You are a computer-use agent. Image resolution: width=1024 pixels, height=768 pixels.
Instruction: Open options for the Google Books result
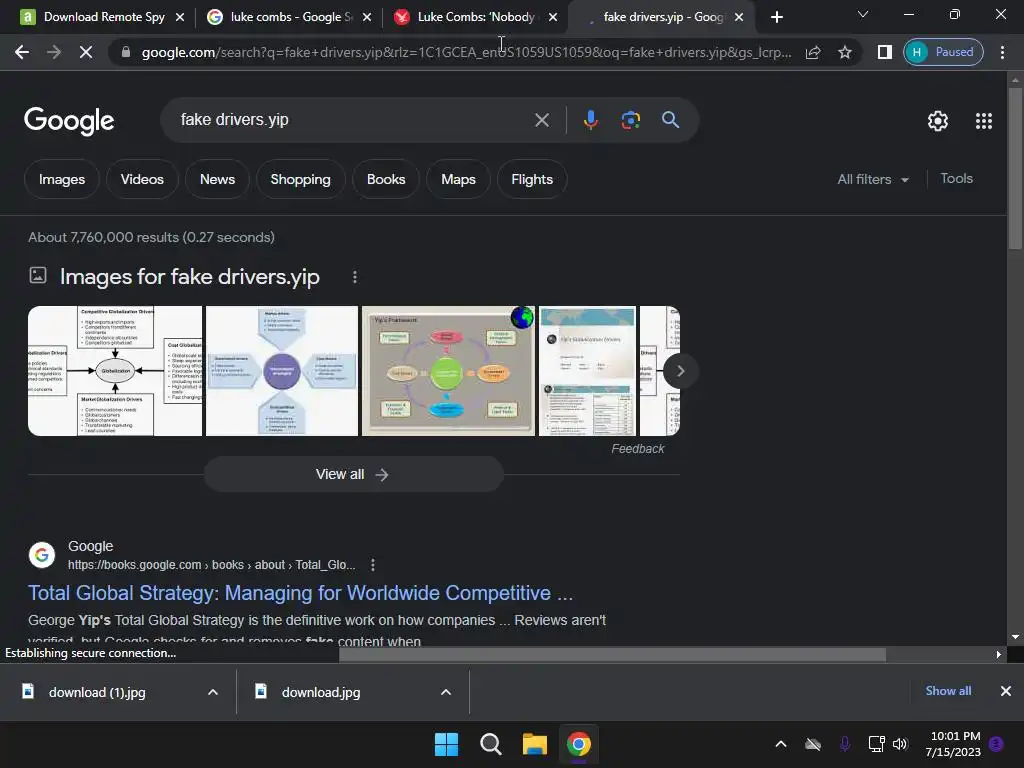(372, 565)
